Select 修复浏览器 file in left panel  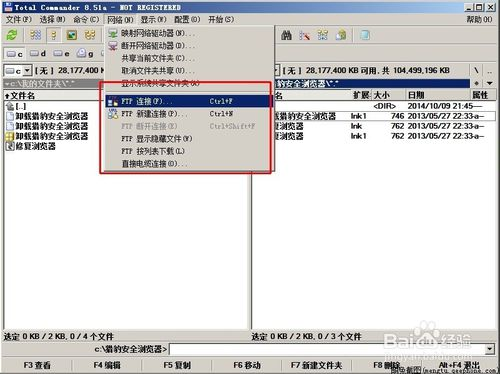point(35,146)
